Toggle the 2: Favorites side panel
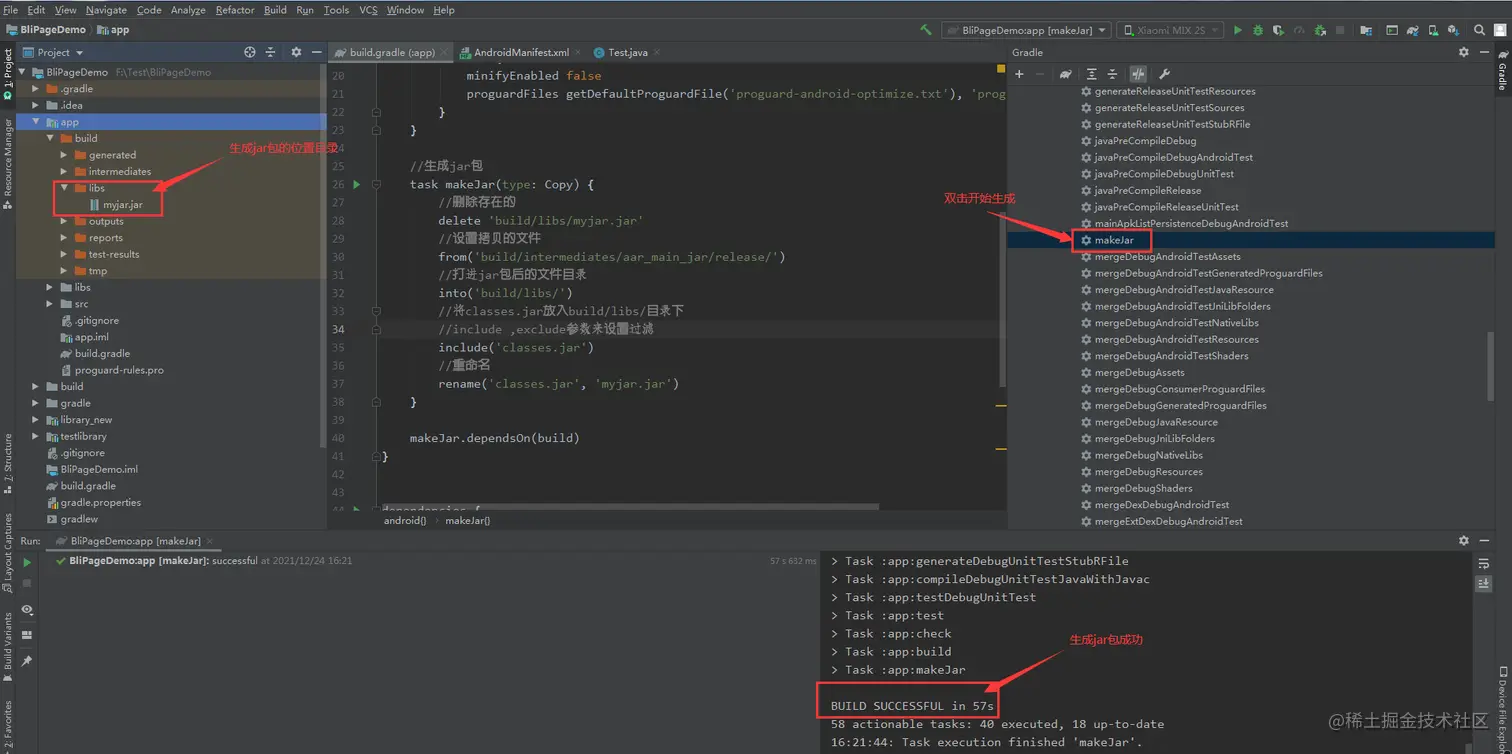Image resolution: width=1512 pixels, height=754 pixels. [x=8, y=722]
